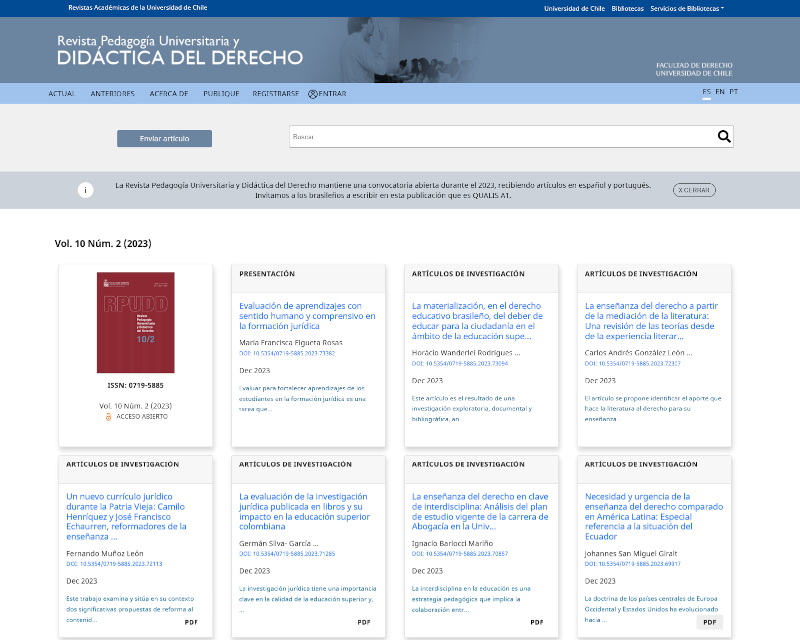800x640 pixels.
Task: Open the ACERCA DE menu
Action: pos(172,93)
